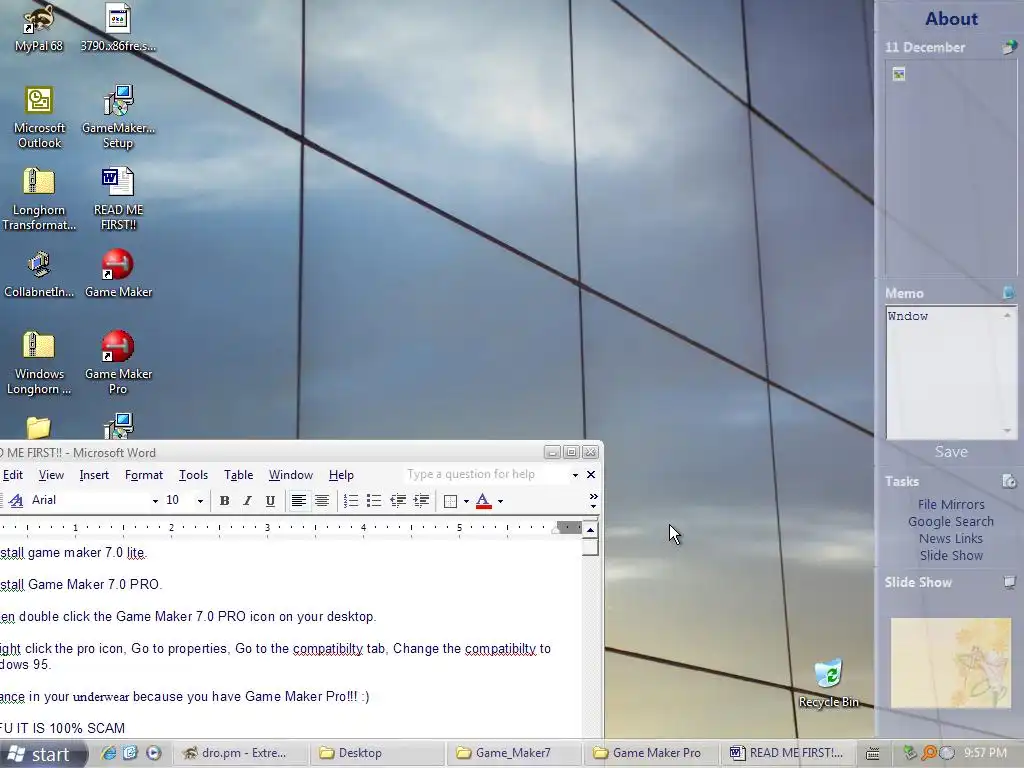Open the Insert menu in Word

[94, 475]
